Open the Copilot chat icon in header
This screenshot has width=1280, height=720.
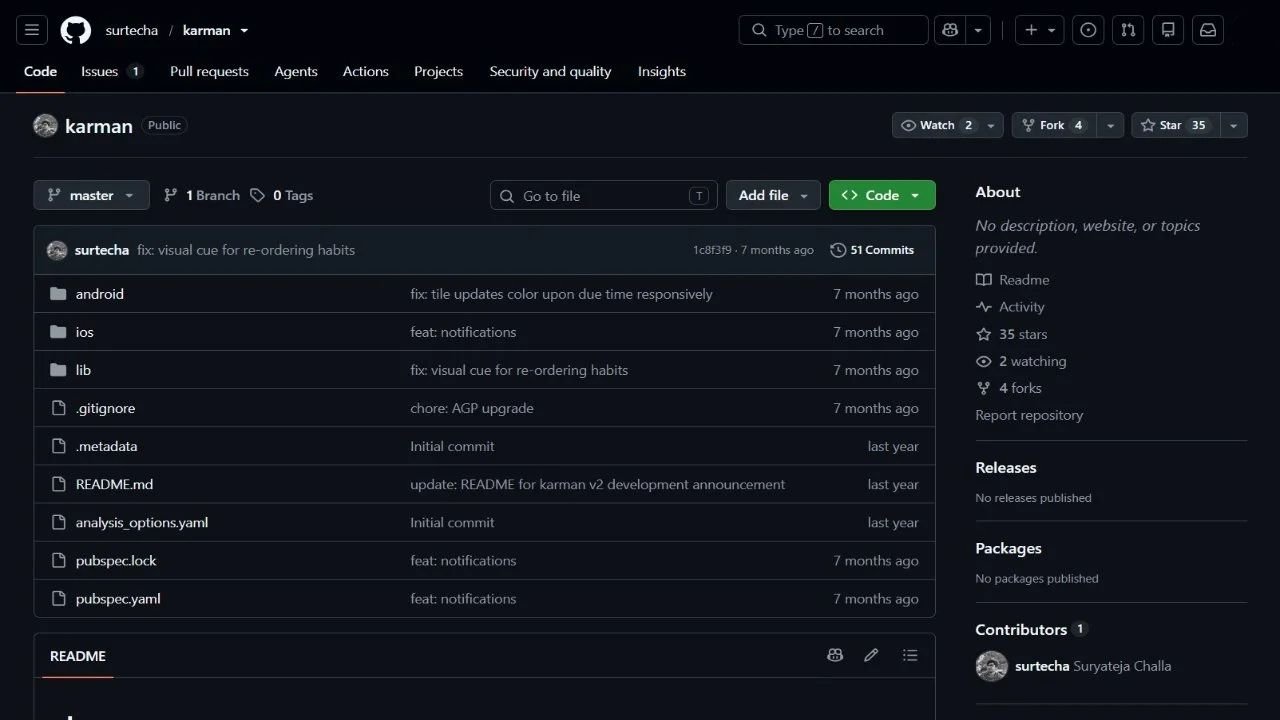(x=949, y=30)
